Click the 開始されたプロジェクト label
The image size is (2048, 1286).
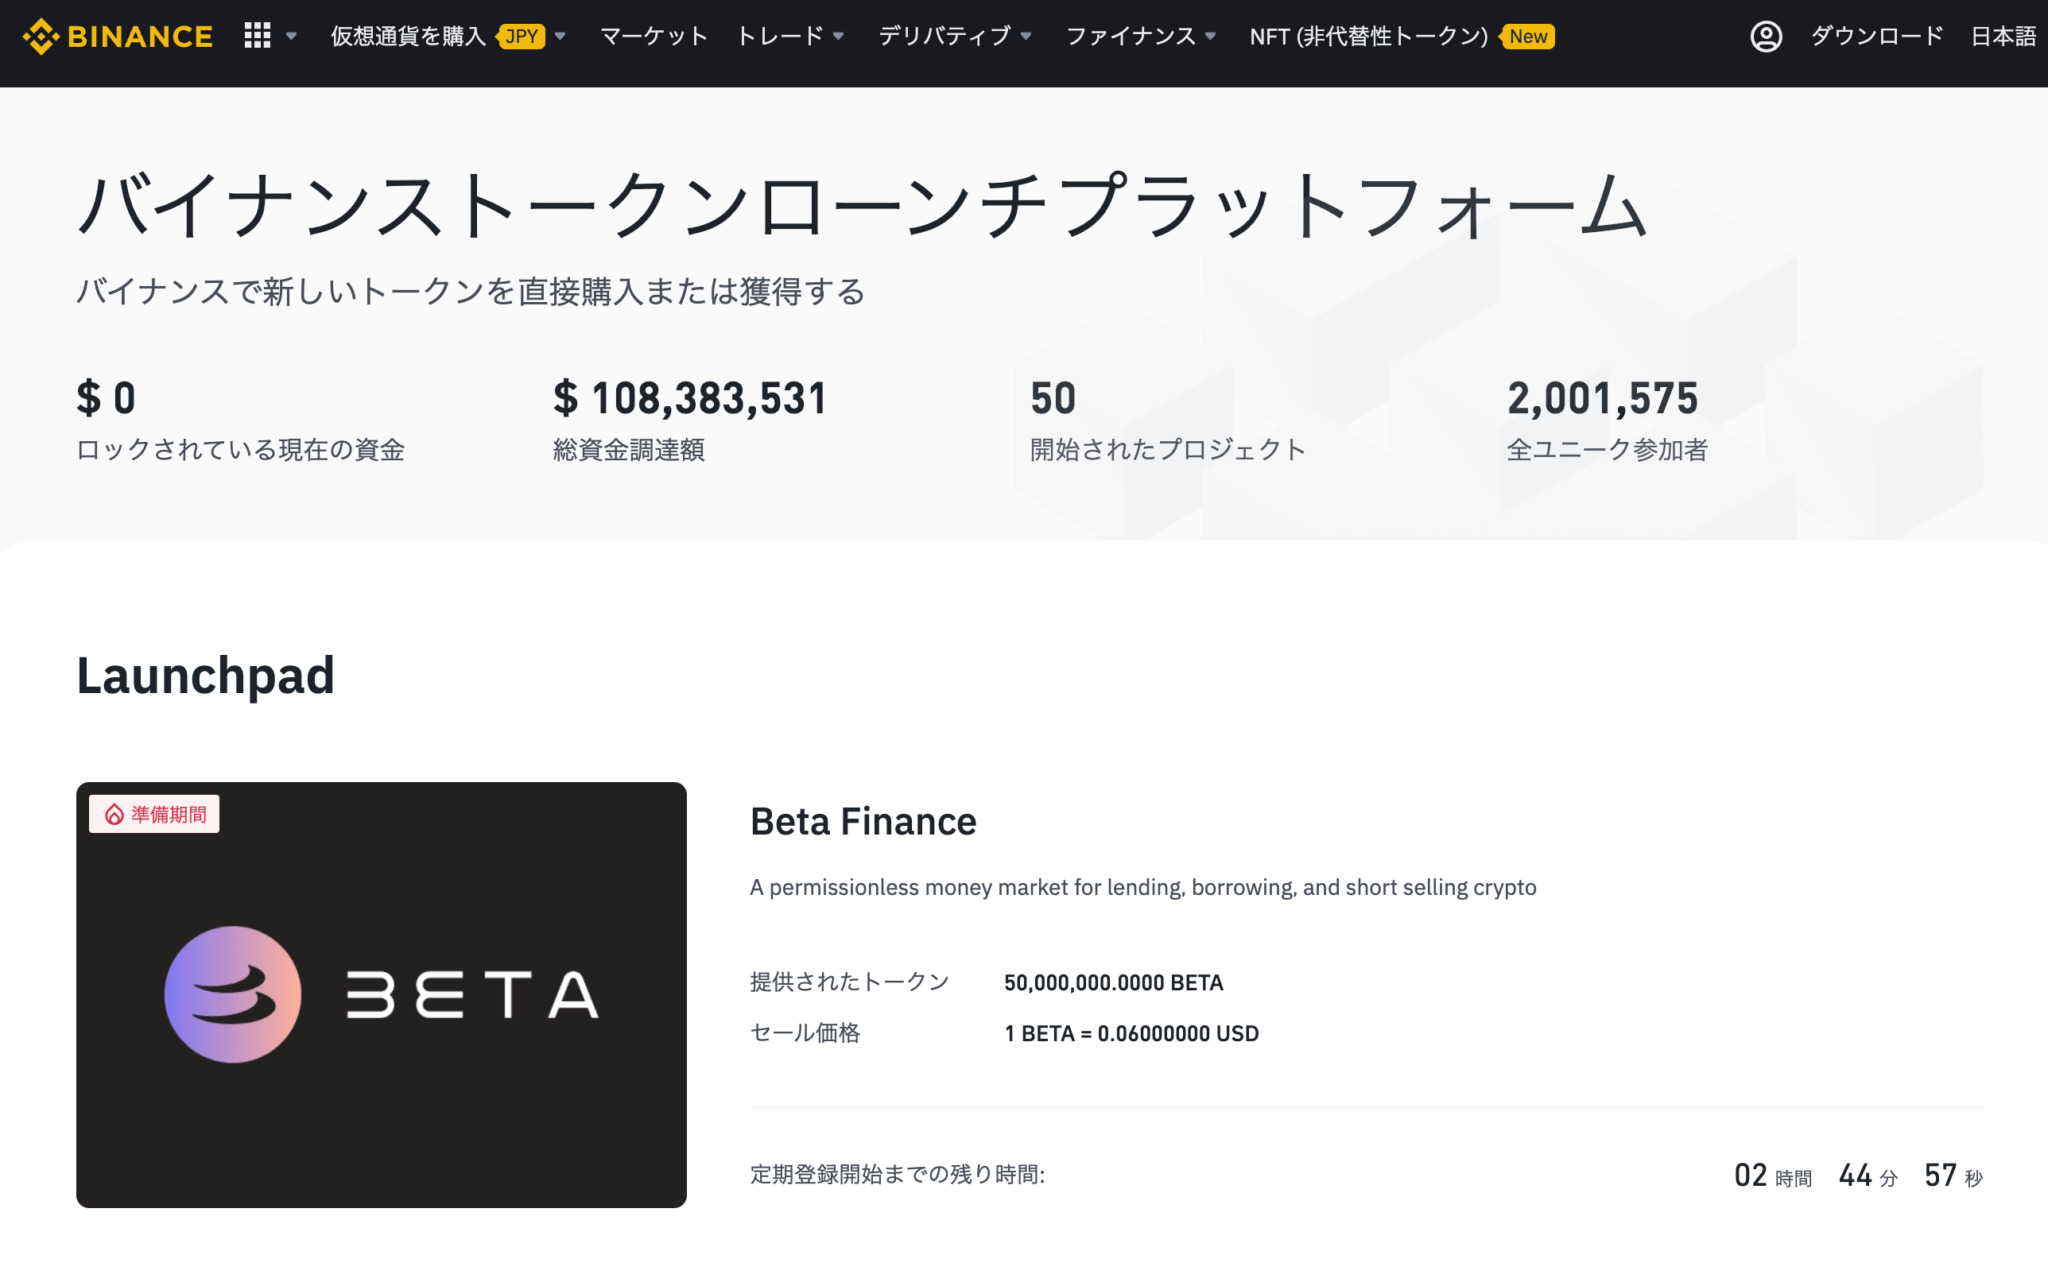[x=1167, y=450]
